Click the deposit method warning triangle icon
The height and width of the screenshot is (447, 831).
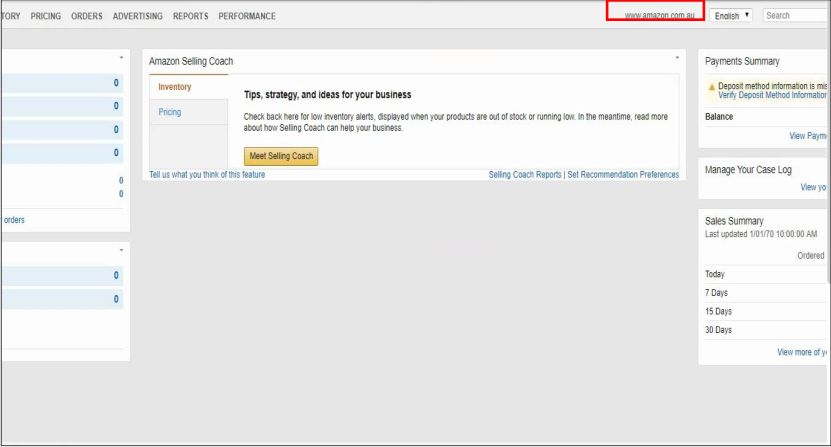pyautogui.click(x=711, y=87)
